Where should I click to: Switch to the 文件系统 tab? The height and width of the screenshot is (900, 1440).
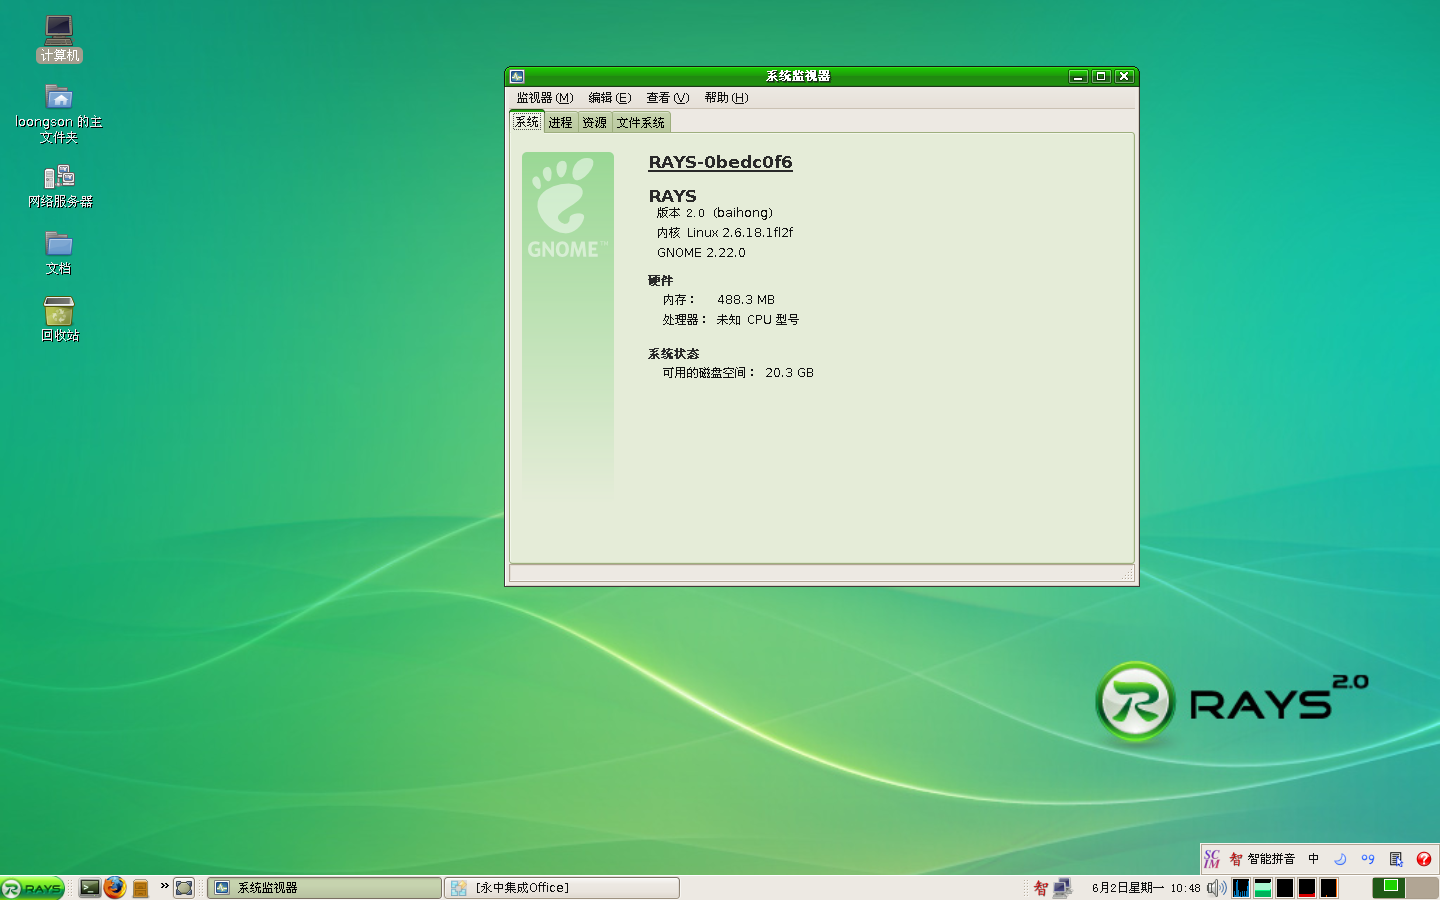pyautogui.click(x=640, y=123)
